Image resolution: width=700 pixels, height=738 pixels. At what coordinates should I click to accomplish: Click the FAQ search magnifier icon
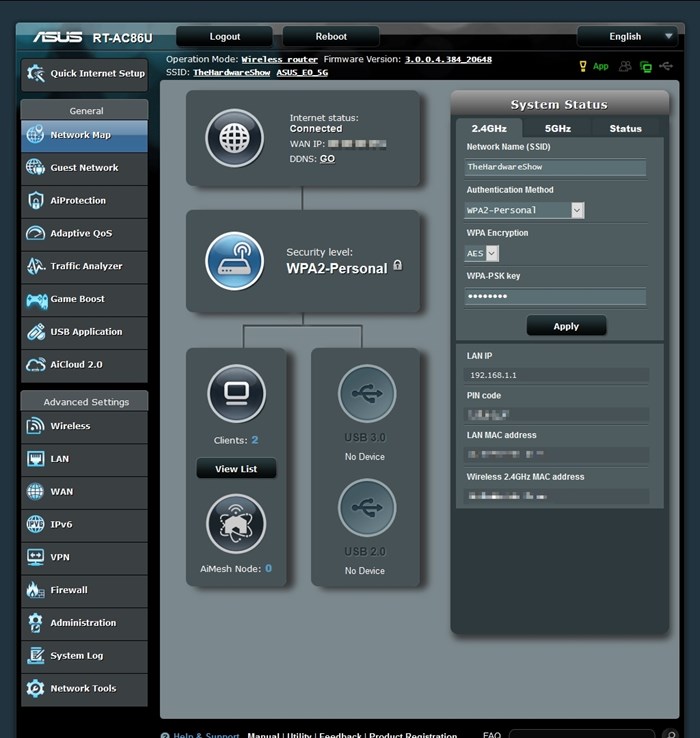[669, 734]
